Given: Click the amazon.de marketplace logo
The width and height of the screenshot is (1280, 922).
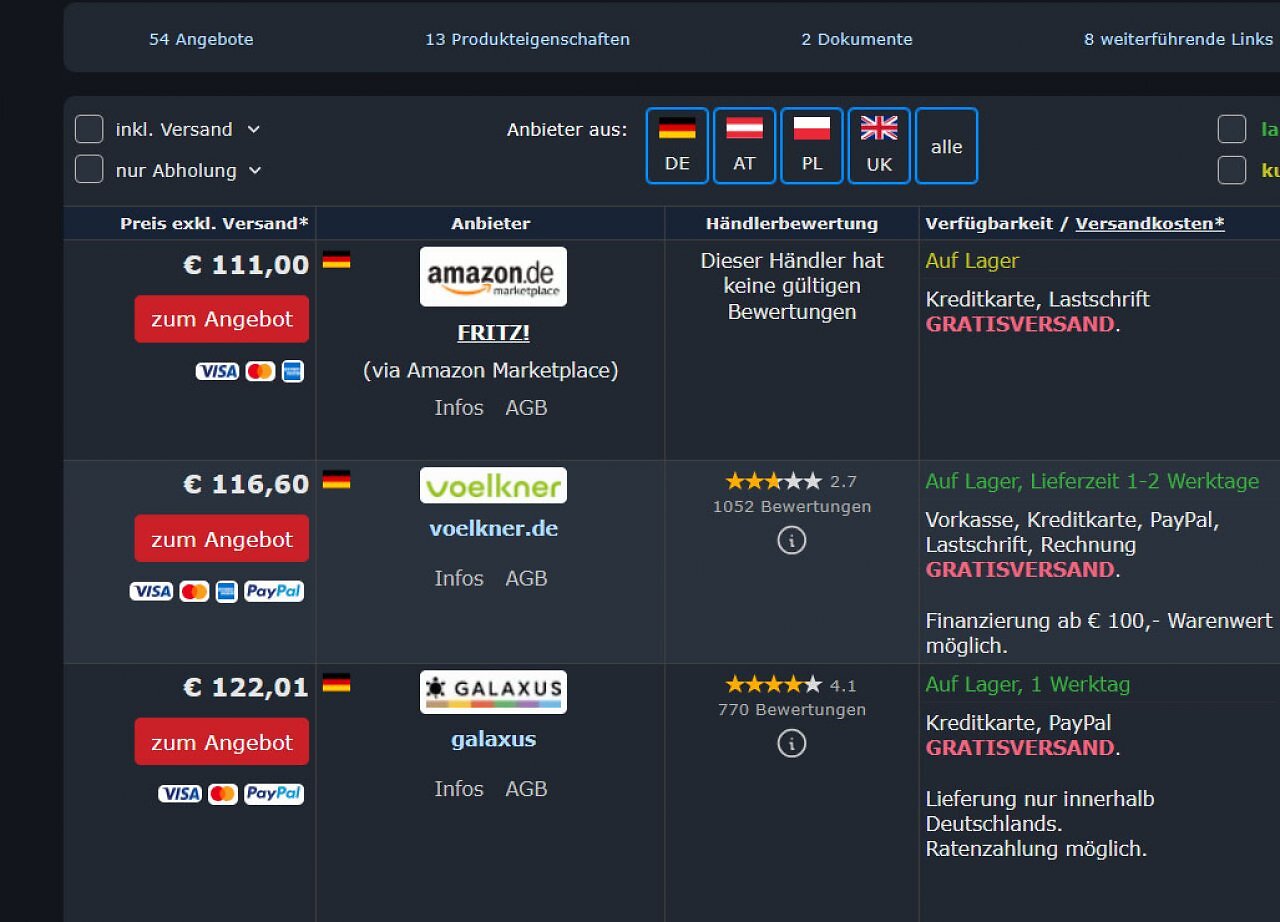Looking at the screenshot, I should coord(493,276).
